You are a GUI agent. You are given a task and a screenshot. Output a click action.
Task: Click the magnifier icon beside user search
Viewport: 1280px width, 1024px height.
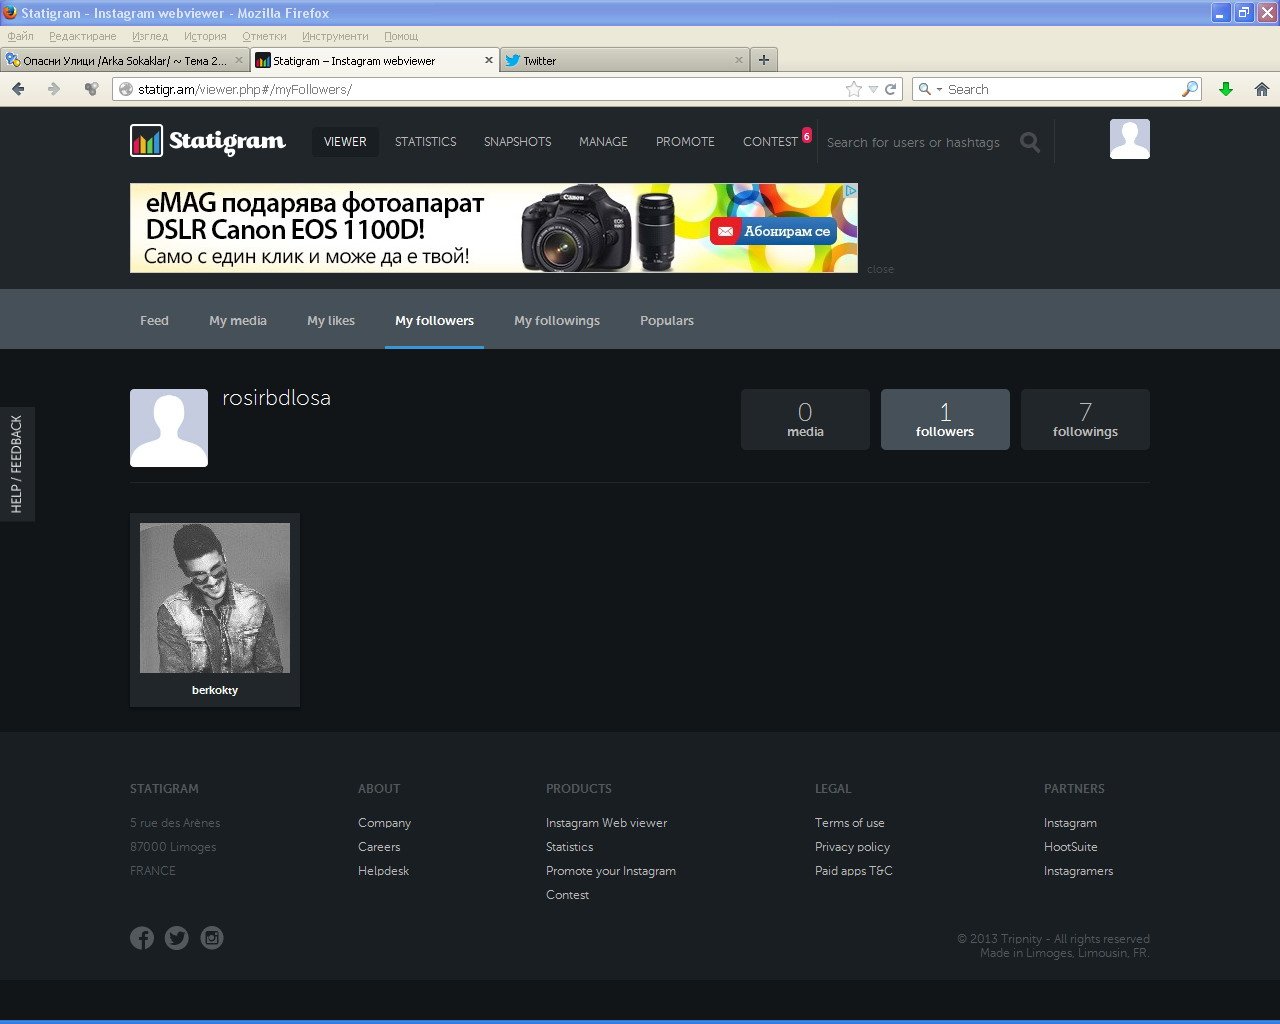[1029, 142]
